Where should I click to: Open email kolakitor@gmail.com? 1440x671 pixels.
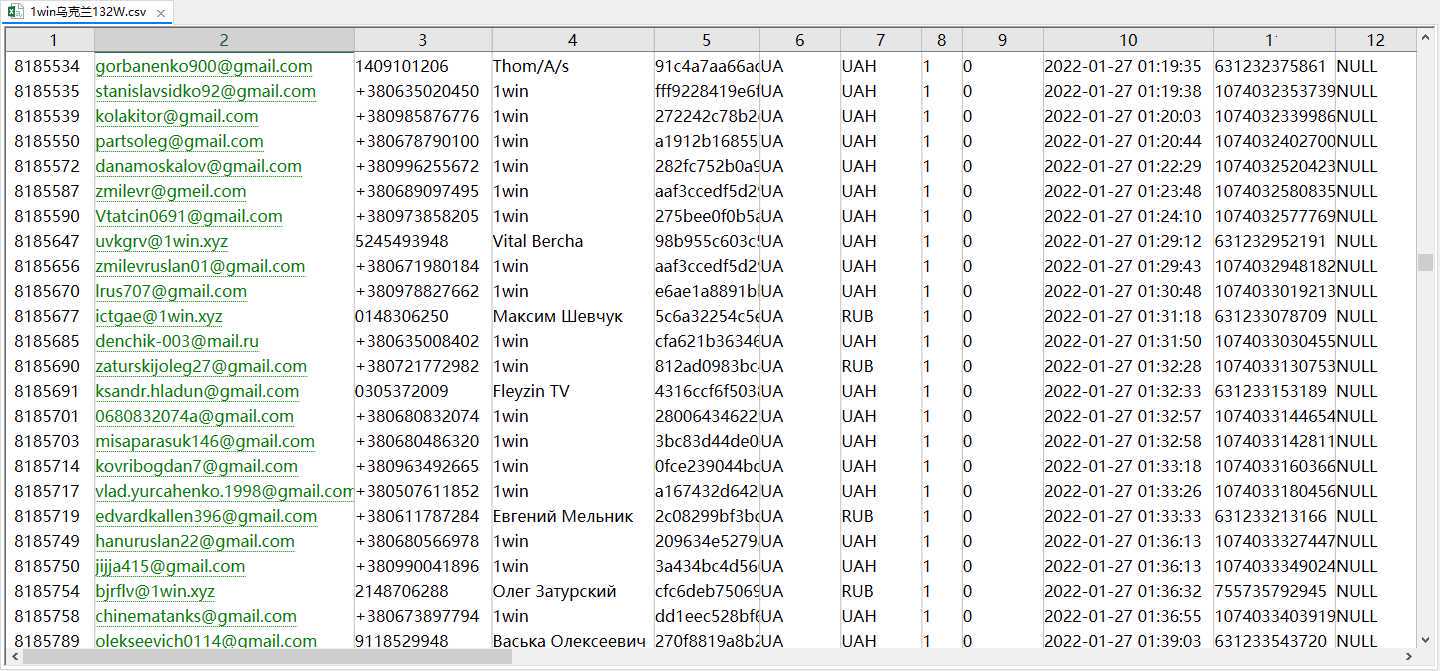(x=177, y=116)
